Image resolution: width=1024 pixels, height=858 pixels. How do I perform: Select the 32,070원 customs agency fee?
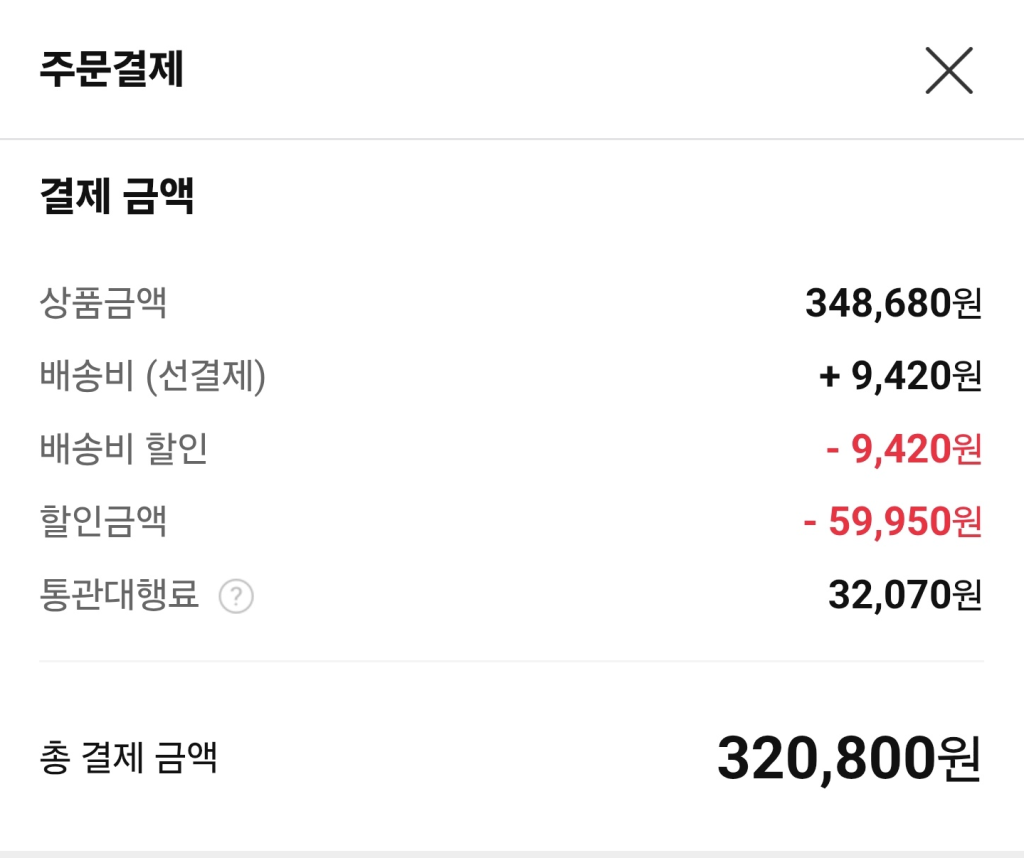[905, 596]
